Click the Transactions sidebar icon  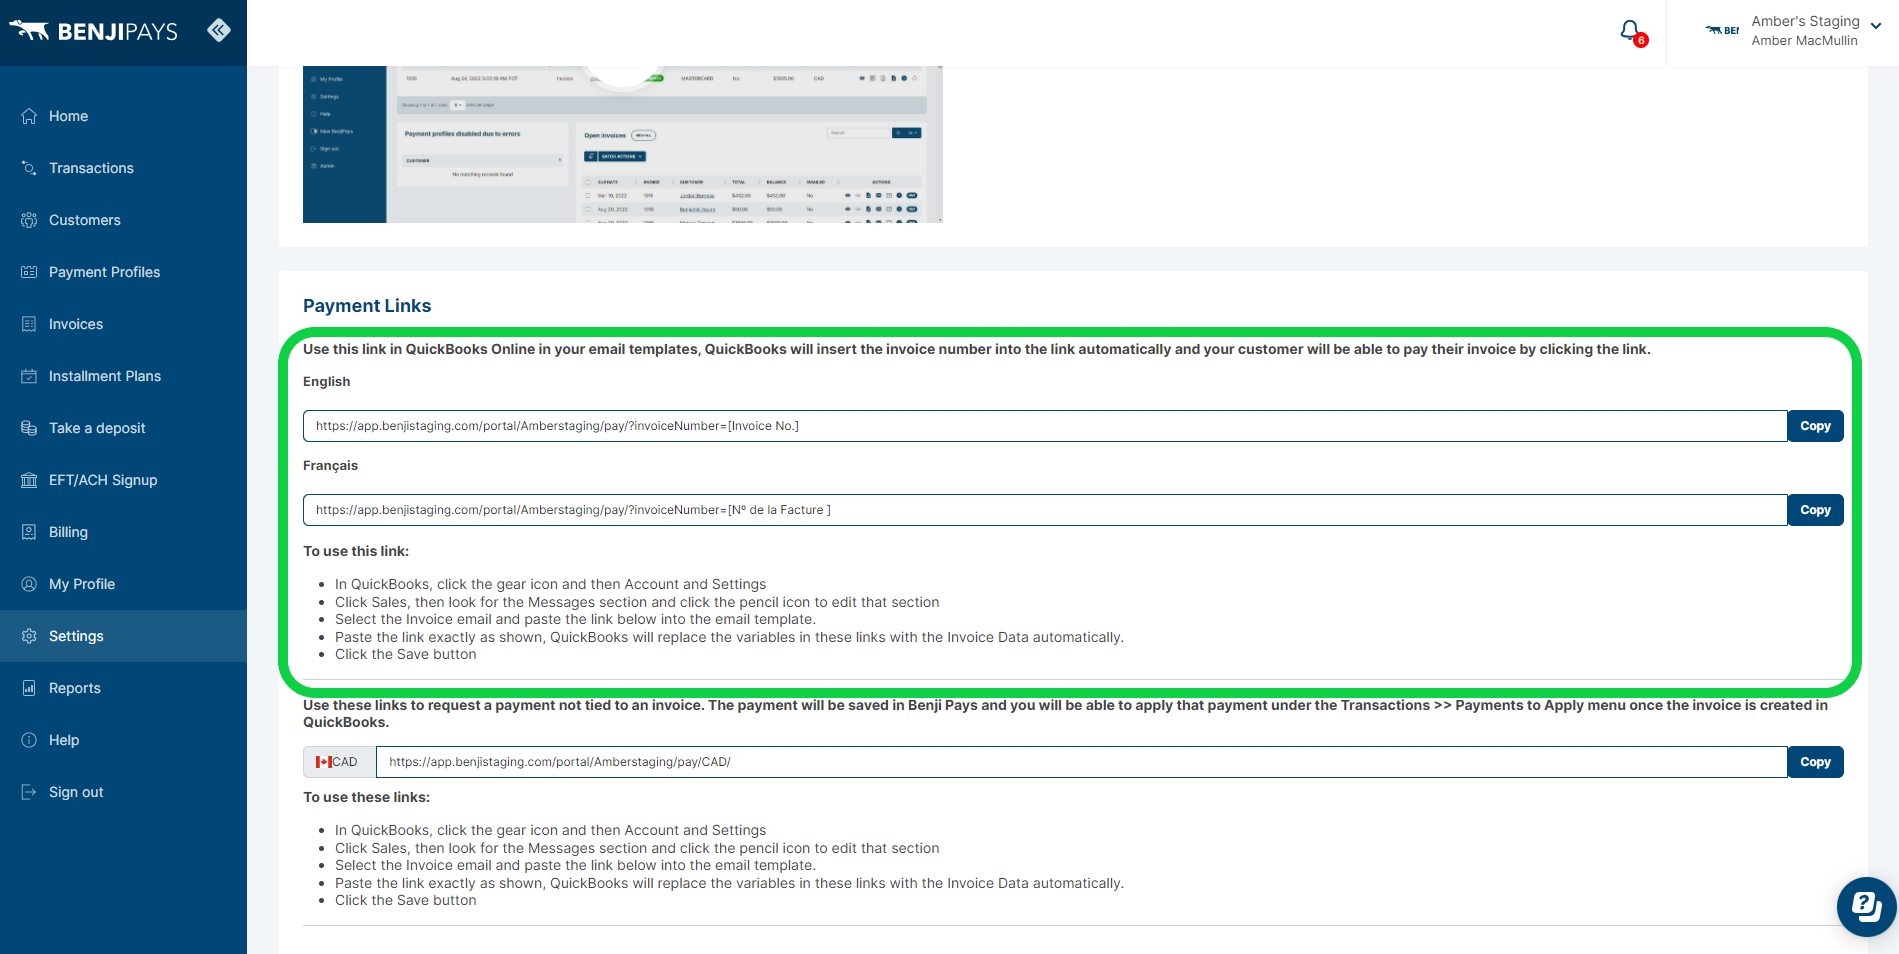tap(29, 168)
